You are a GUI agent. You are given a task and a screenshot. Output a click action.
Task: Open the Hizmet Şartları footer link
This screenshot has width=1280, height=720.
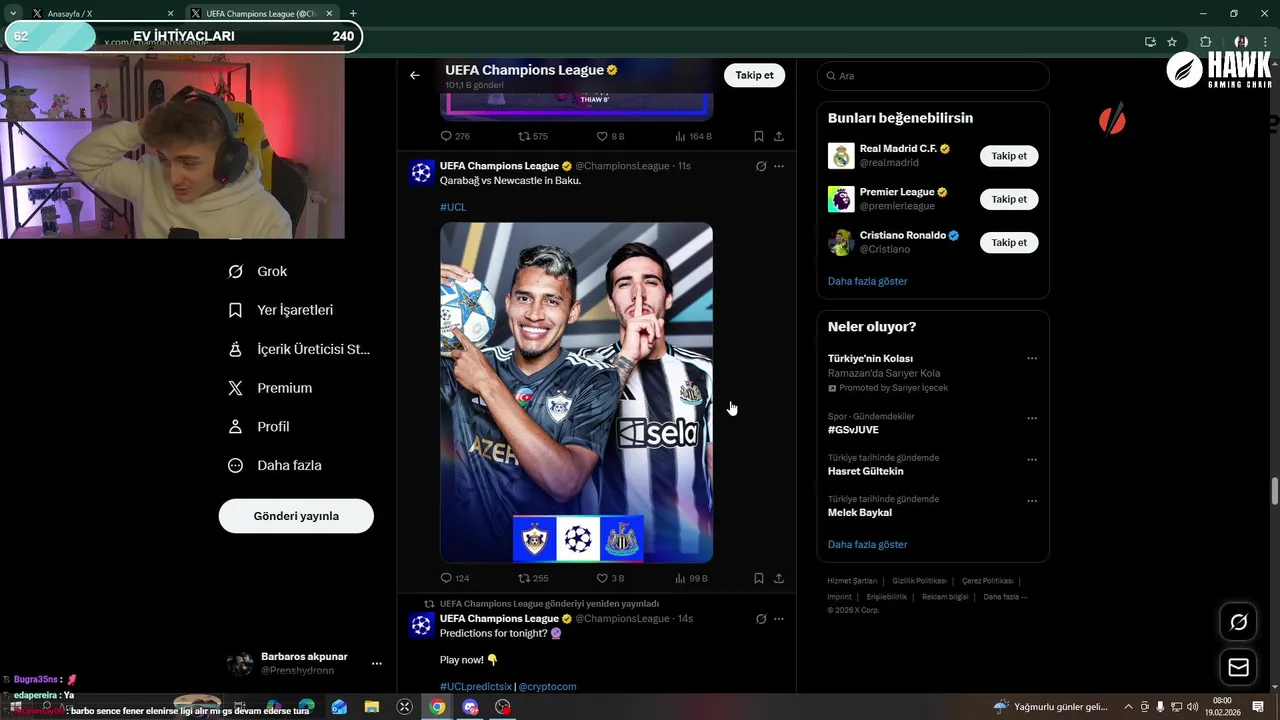coord(852,581)
